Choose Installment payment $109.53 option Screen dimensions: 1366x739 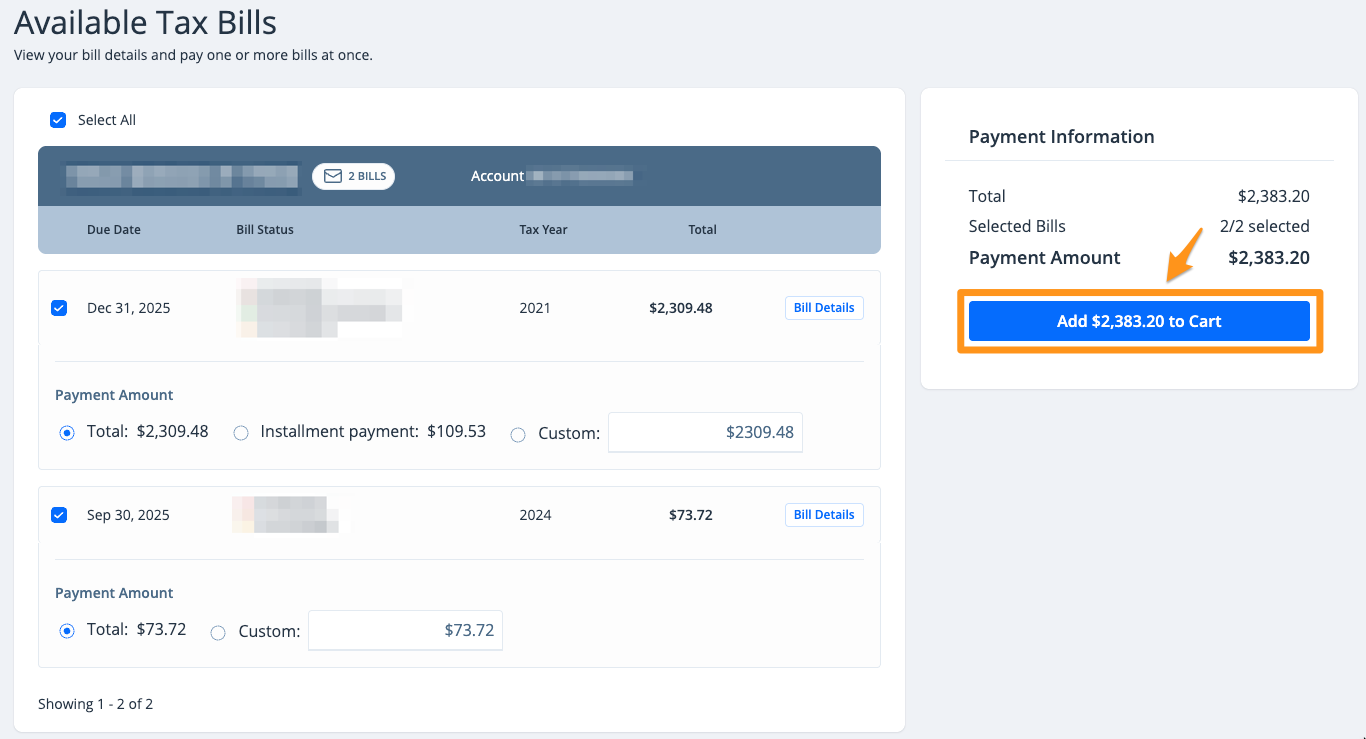click(241, 433)
